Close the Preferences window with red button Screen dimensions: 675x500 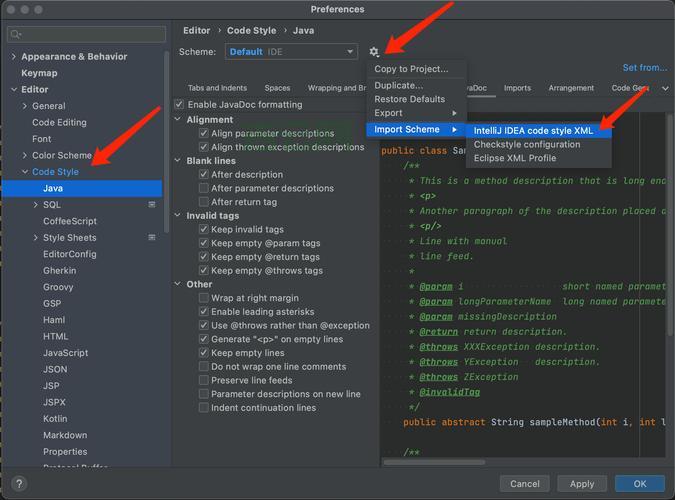pos(13,9)
